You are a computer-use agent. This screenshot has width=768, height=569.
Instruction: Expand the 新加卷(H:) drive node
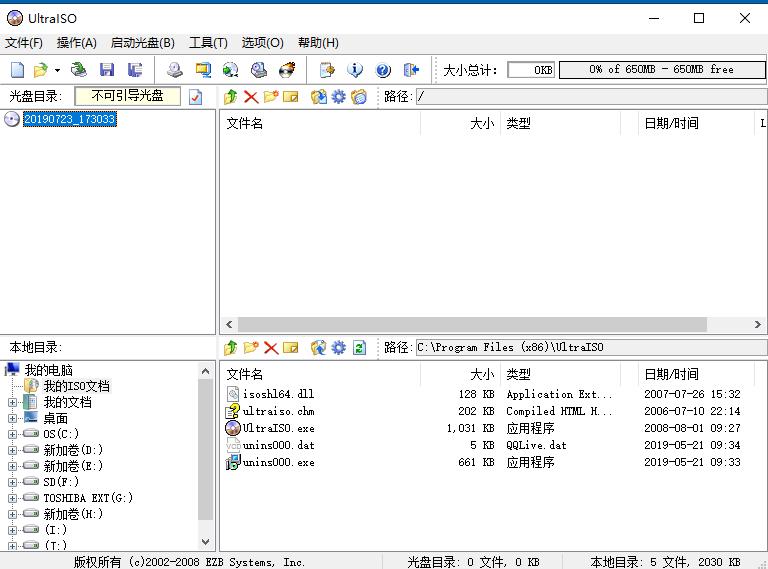(13, 514)
